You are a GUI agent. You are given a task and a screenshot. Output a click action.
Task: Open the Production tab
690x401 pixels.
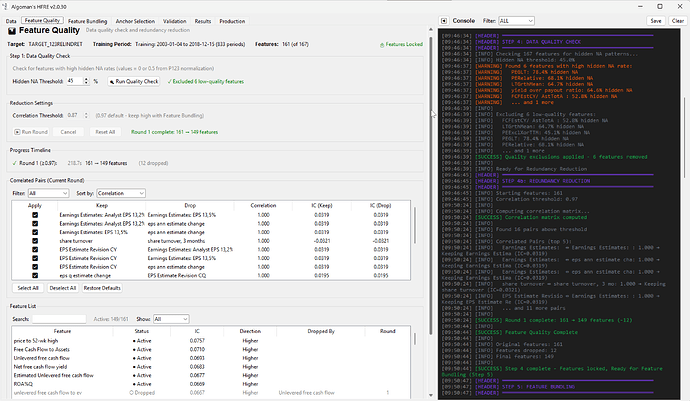[232, 21]
